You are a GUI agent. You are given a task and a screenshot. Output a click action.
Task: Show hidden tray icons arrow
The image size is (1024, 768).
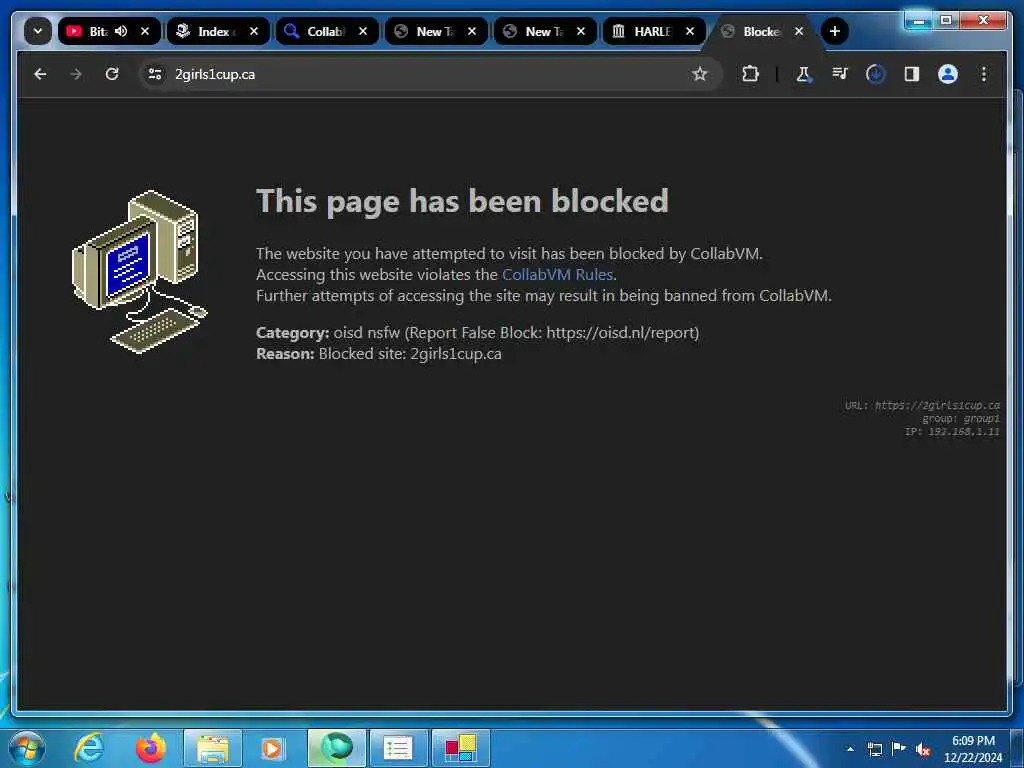pos(850,749)
